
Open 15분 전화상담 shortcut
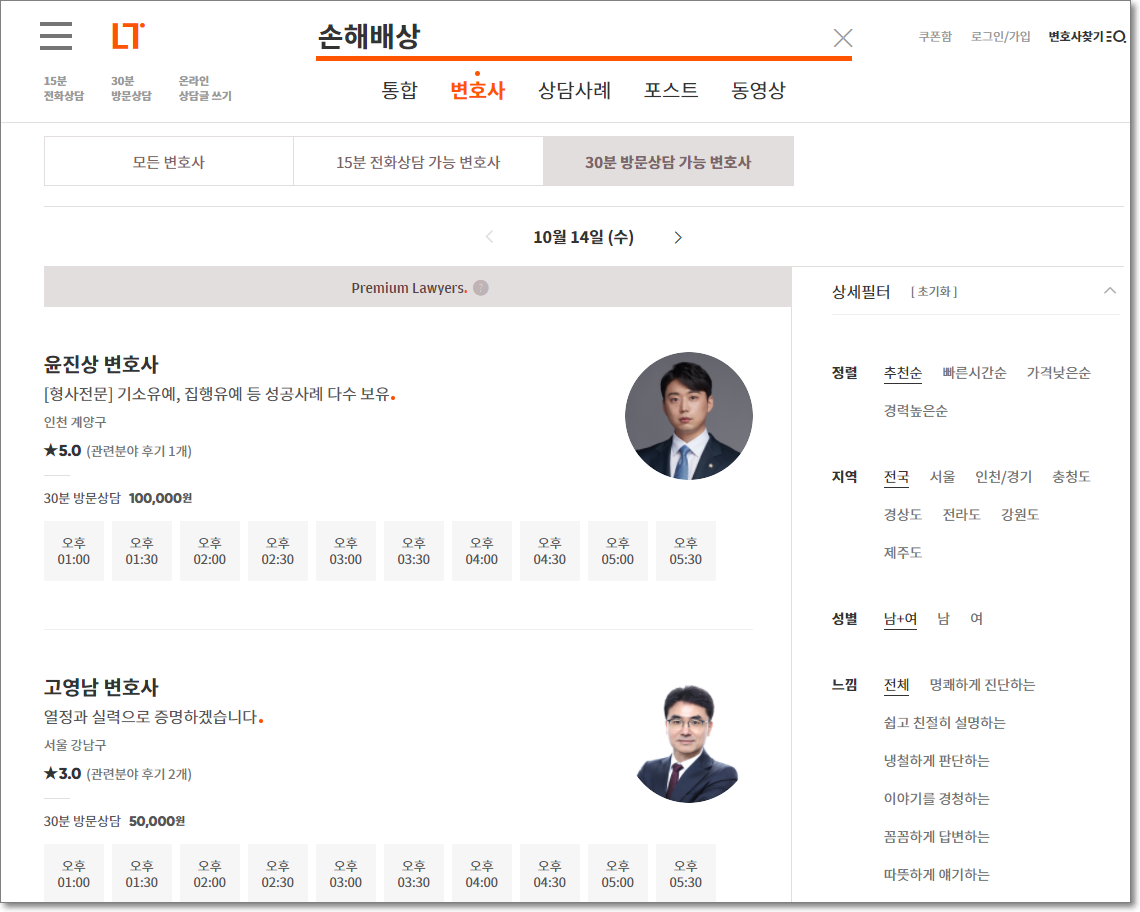[x=63, y=88]
